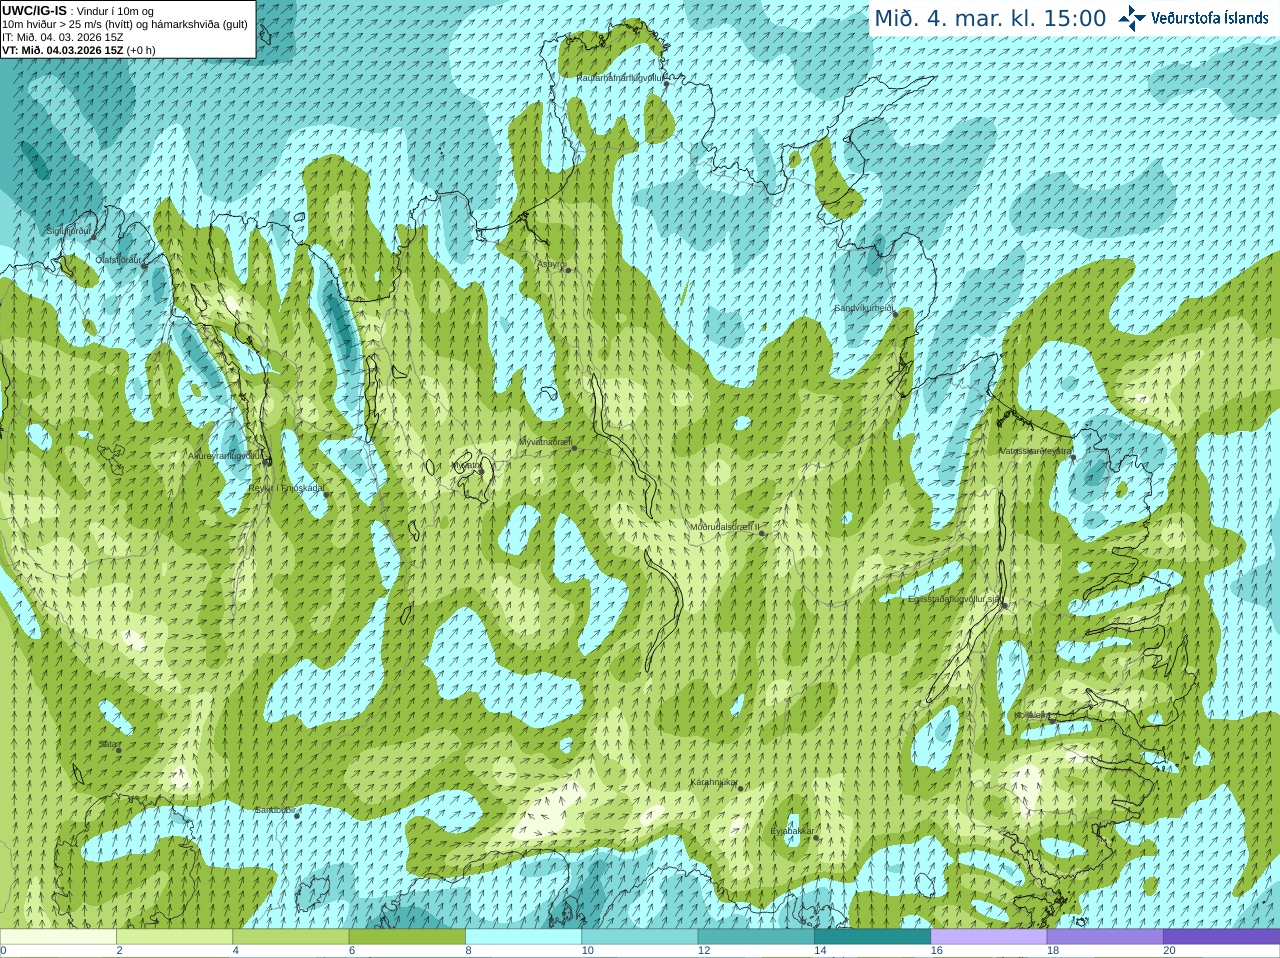The width and height of the screenshot is (1280, 958).
Task: Click the 4–6 m/s green legend swatch
Action: (x=291, y=937)
